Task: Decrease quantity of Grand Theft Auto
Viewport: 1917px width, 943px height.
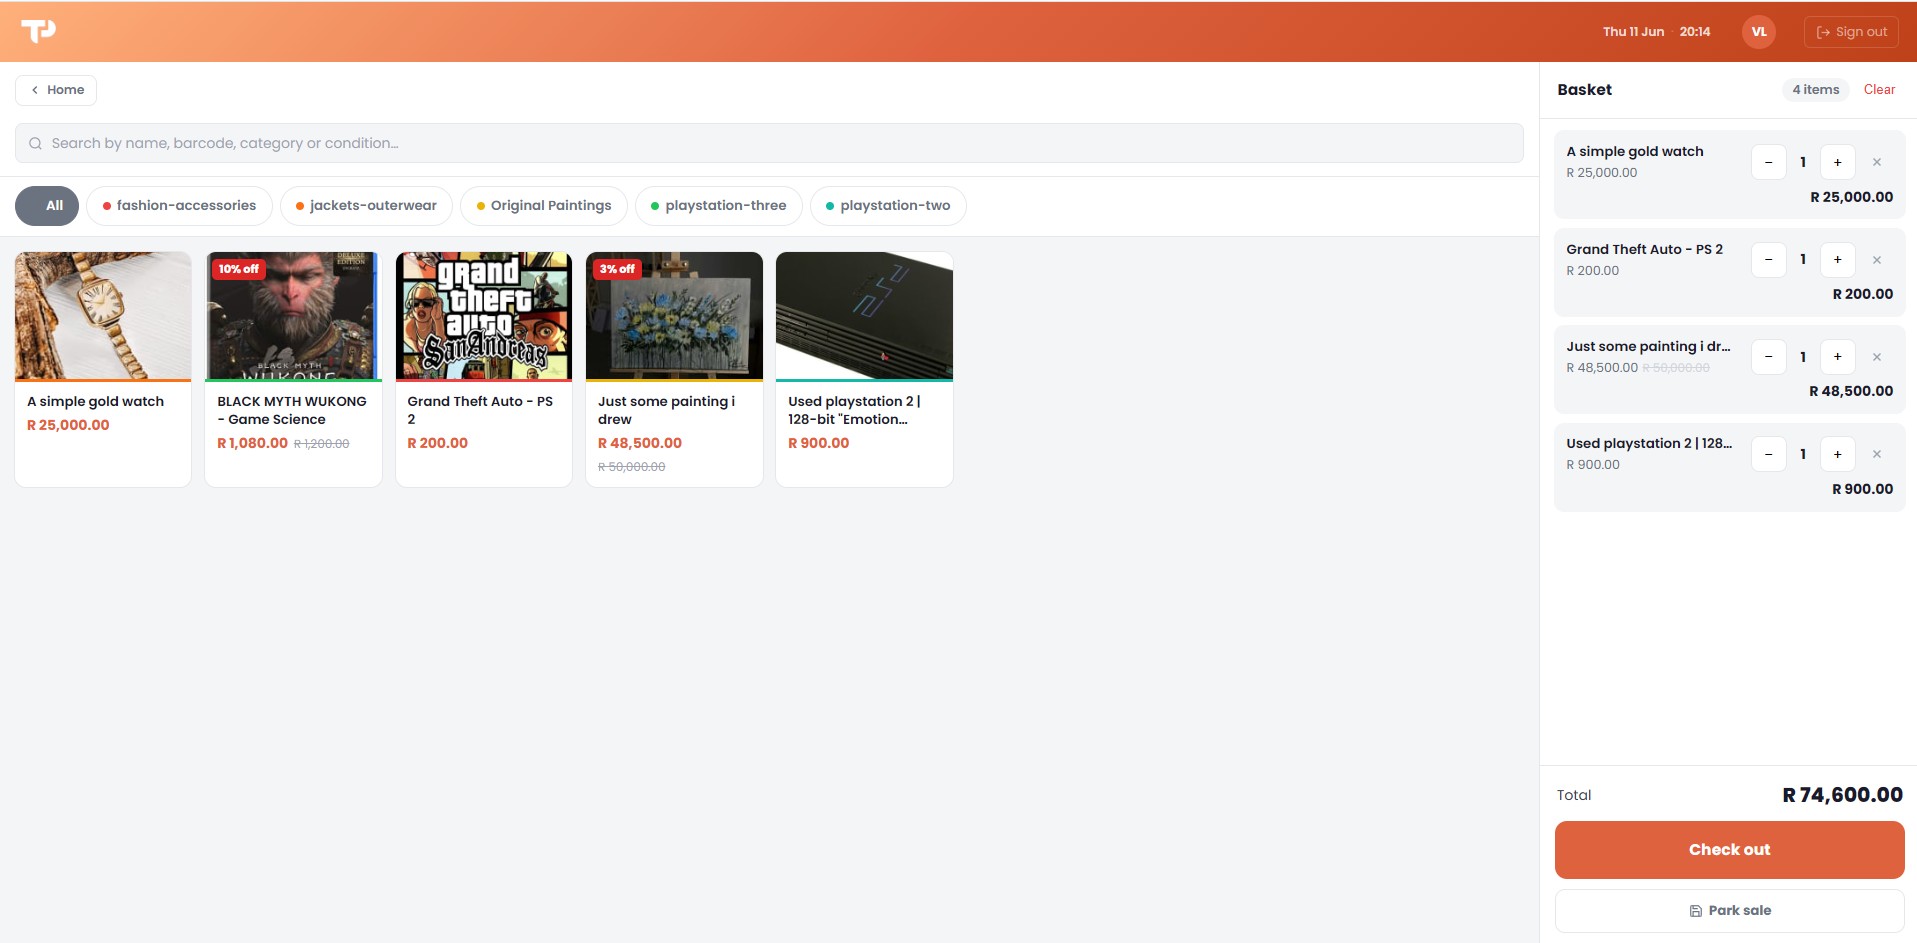Action: (x=1768, y=260)
